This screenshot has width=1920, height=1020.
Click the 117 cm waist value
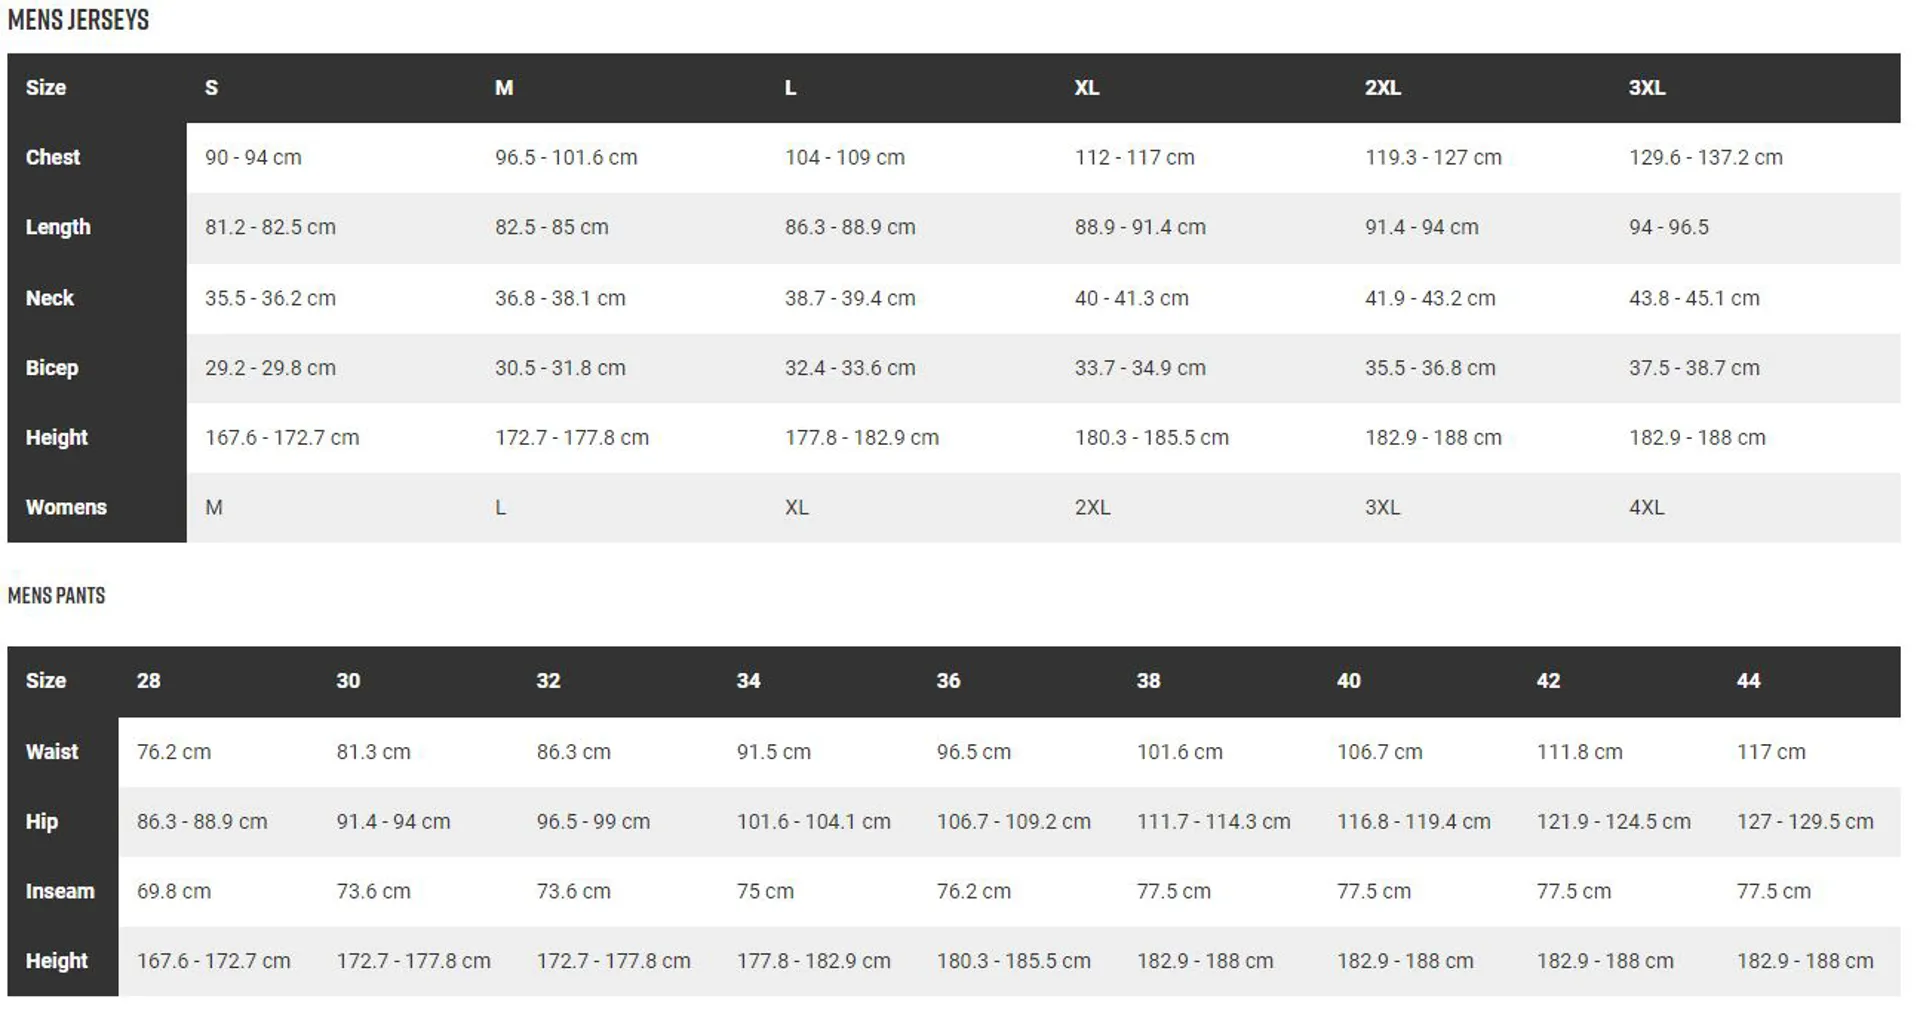(x=1771, y=752)
